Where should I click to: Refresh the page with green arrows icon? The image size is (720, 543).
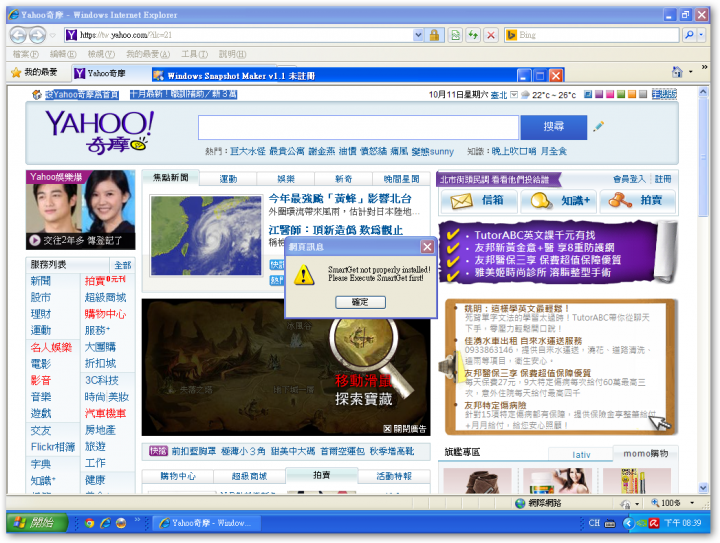click(473, 35)
